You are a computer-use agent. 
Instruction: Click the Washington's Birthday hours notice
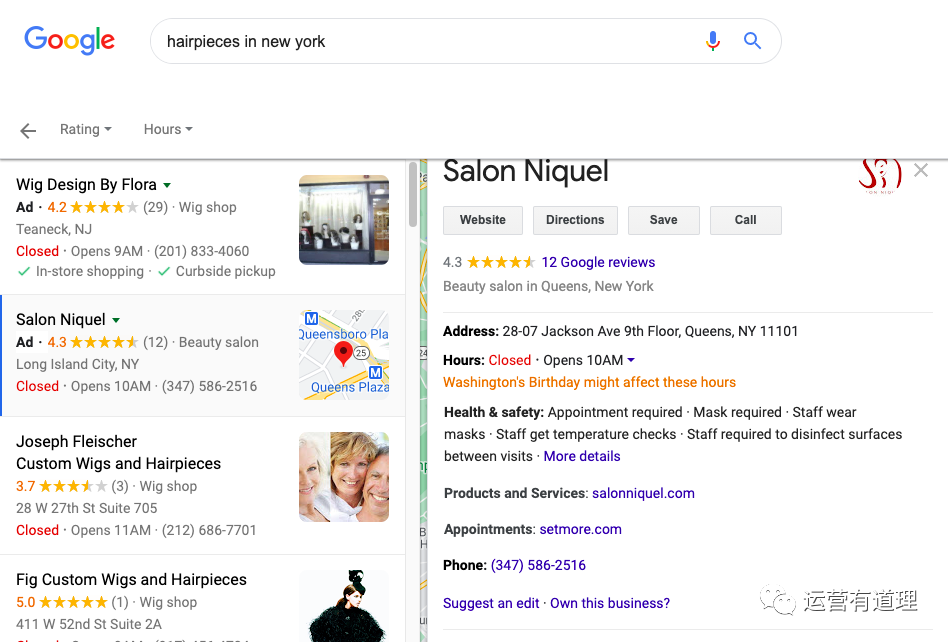click(589, 383)
